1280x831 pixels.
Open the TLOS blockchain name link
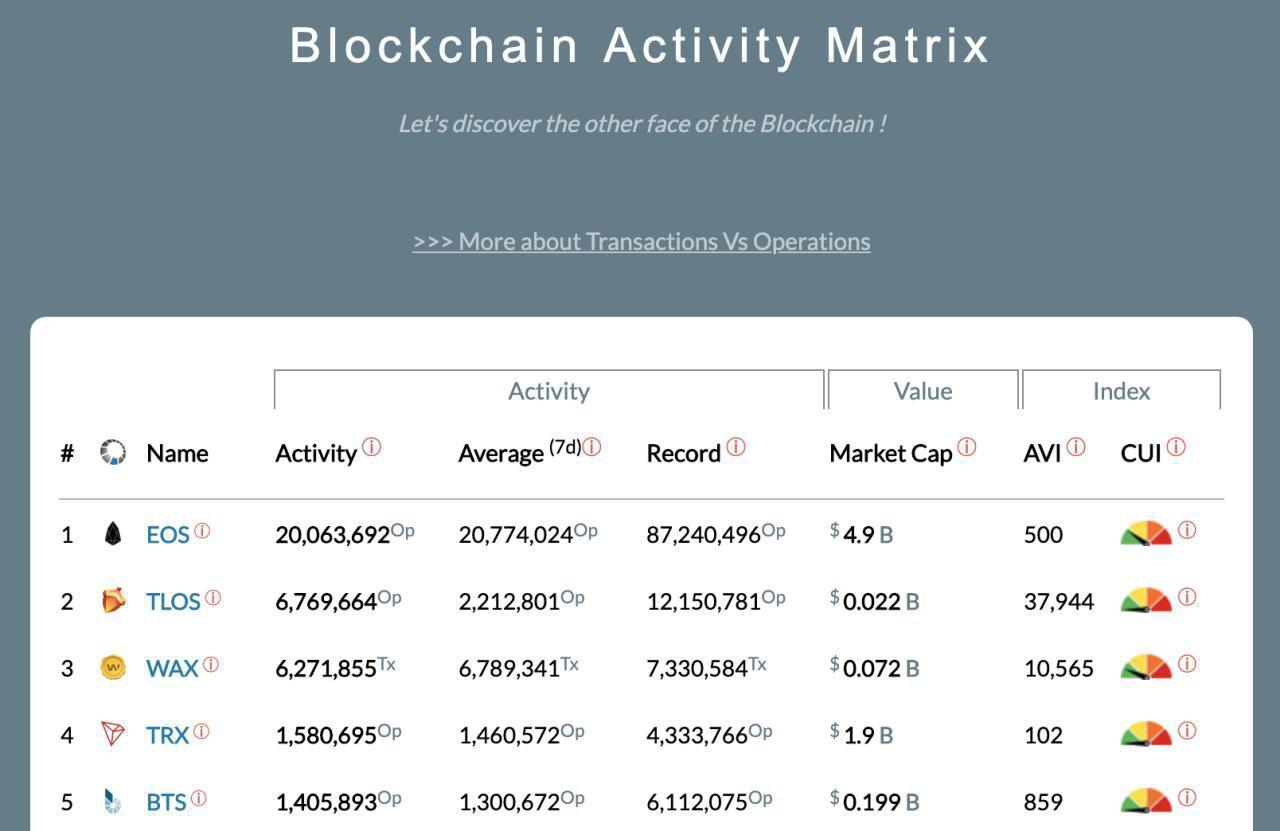174,601
